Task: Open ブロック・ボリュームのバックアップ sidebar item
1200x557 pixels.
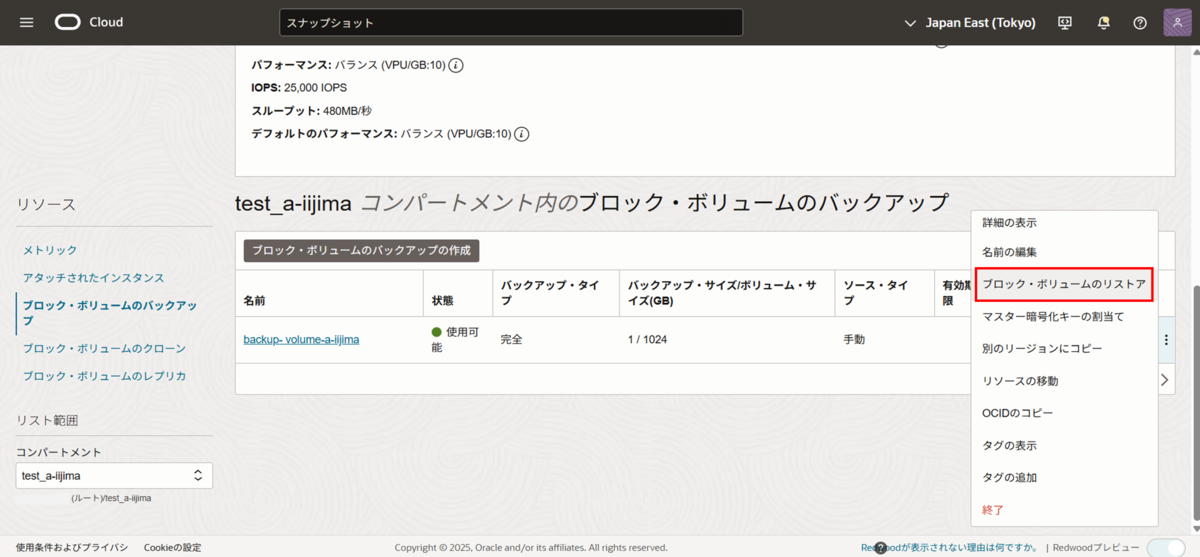Action: click(x=110, y=313)
